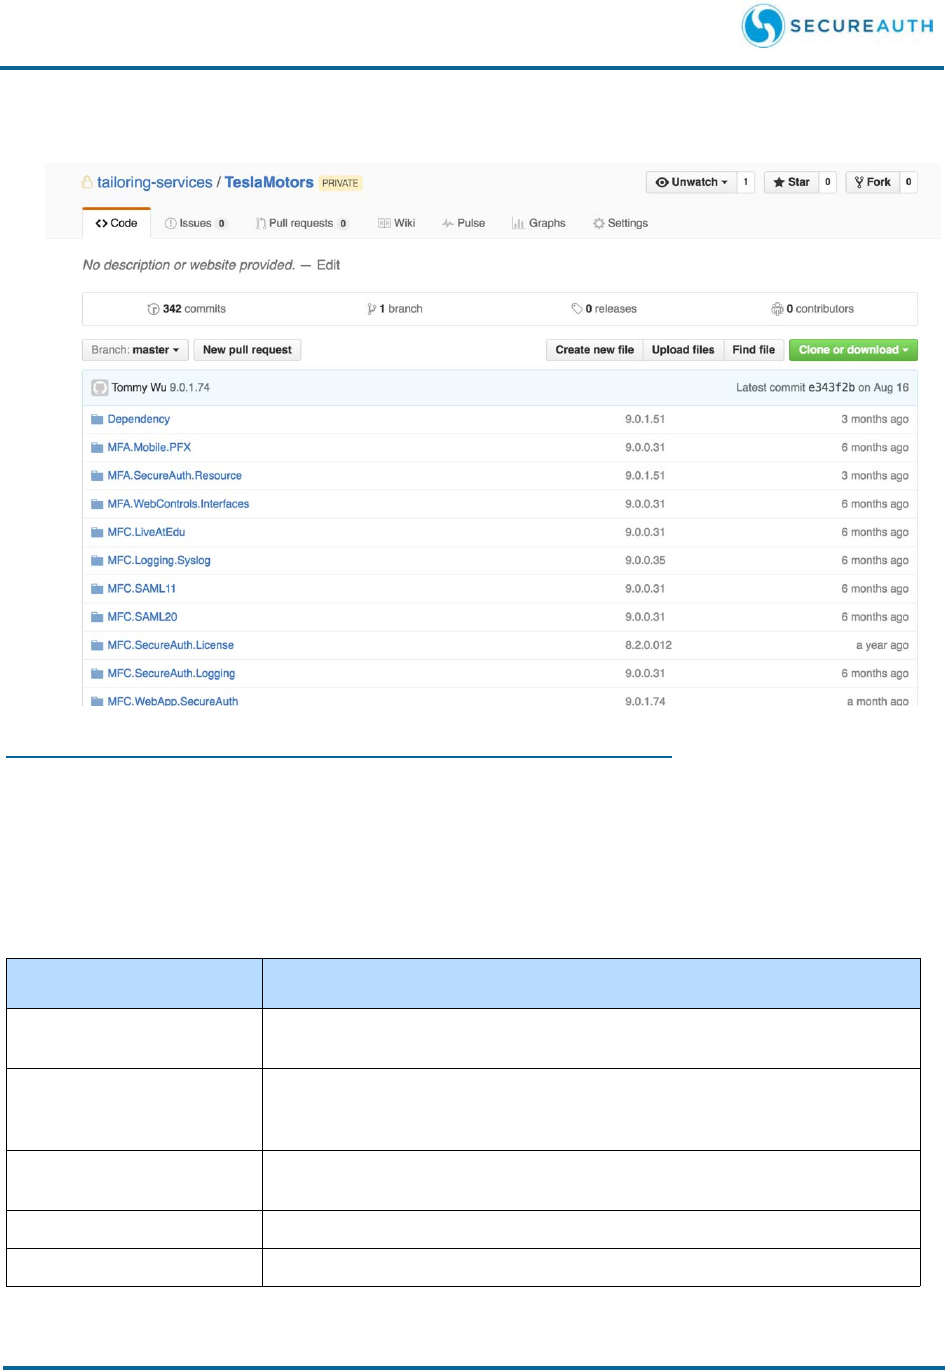This screenshot has width=945, height=1370.
Task: Click the folder icon beside MFC.SecureAuth.Logging
Action: point(97,673)
